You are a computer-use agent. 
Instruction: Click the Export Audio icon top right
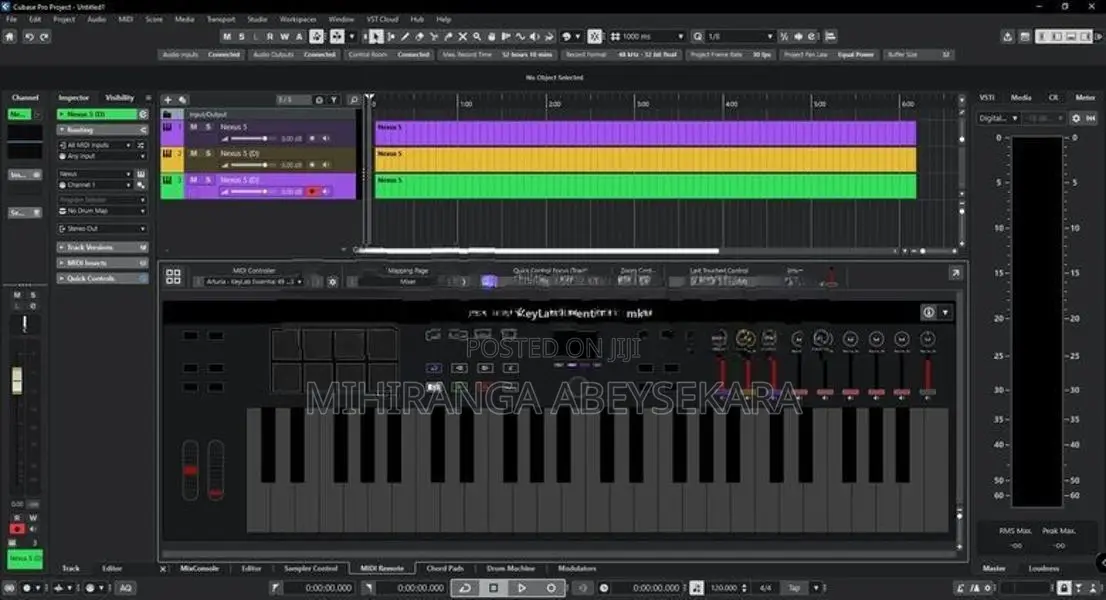point(1007,37)
